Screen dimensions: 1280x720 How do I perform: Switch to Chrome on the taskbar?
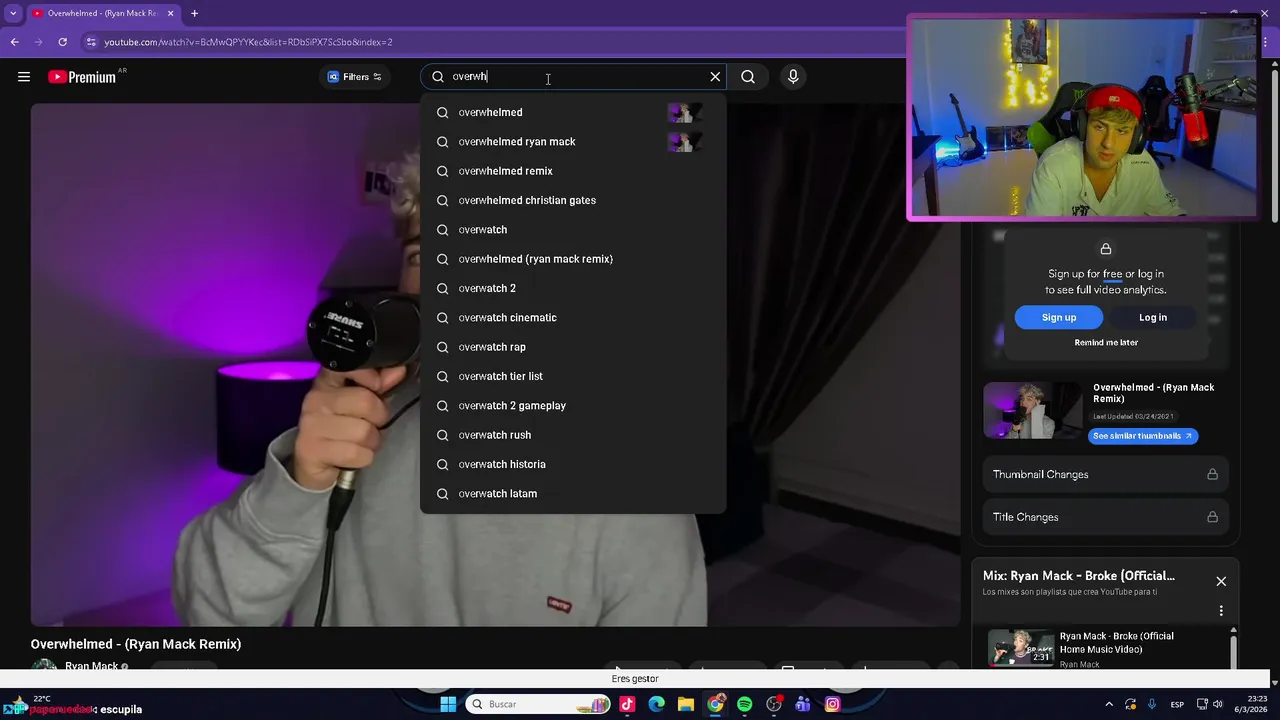(715, 704)
